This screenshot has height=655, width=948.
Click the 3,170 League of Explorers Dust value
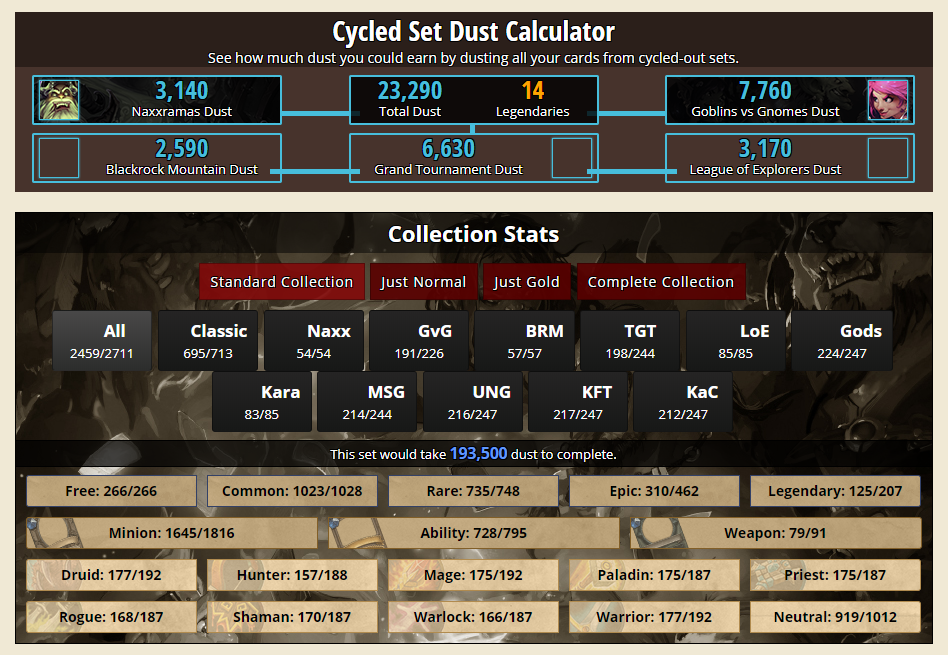[765, 149]
